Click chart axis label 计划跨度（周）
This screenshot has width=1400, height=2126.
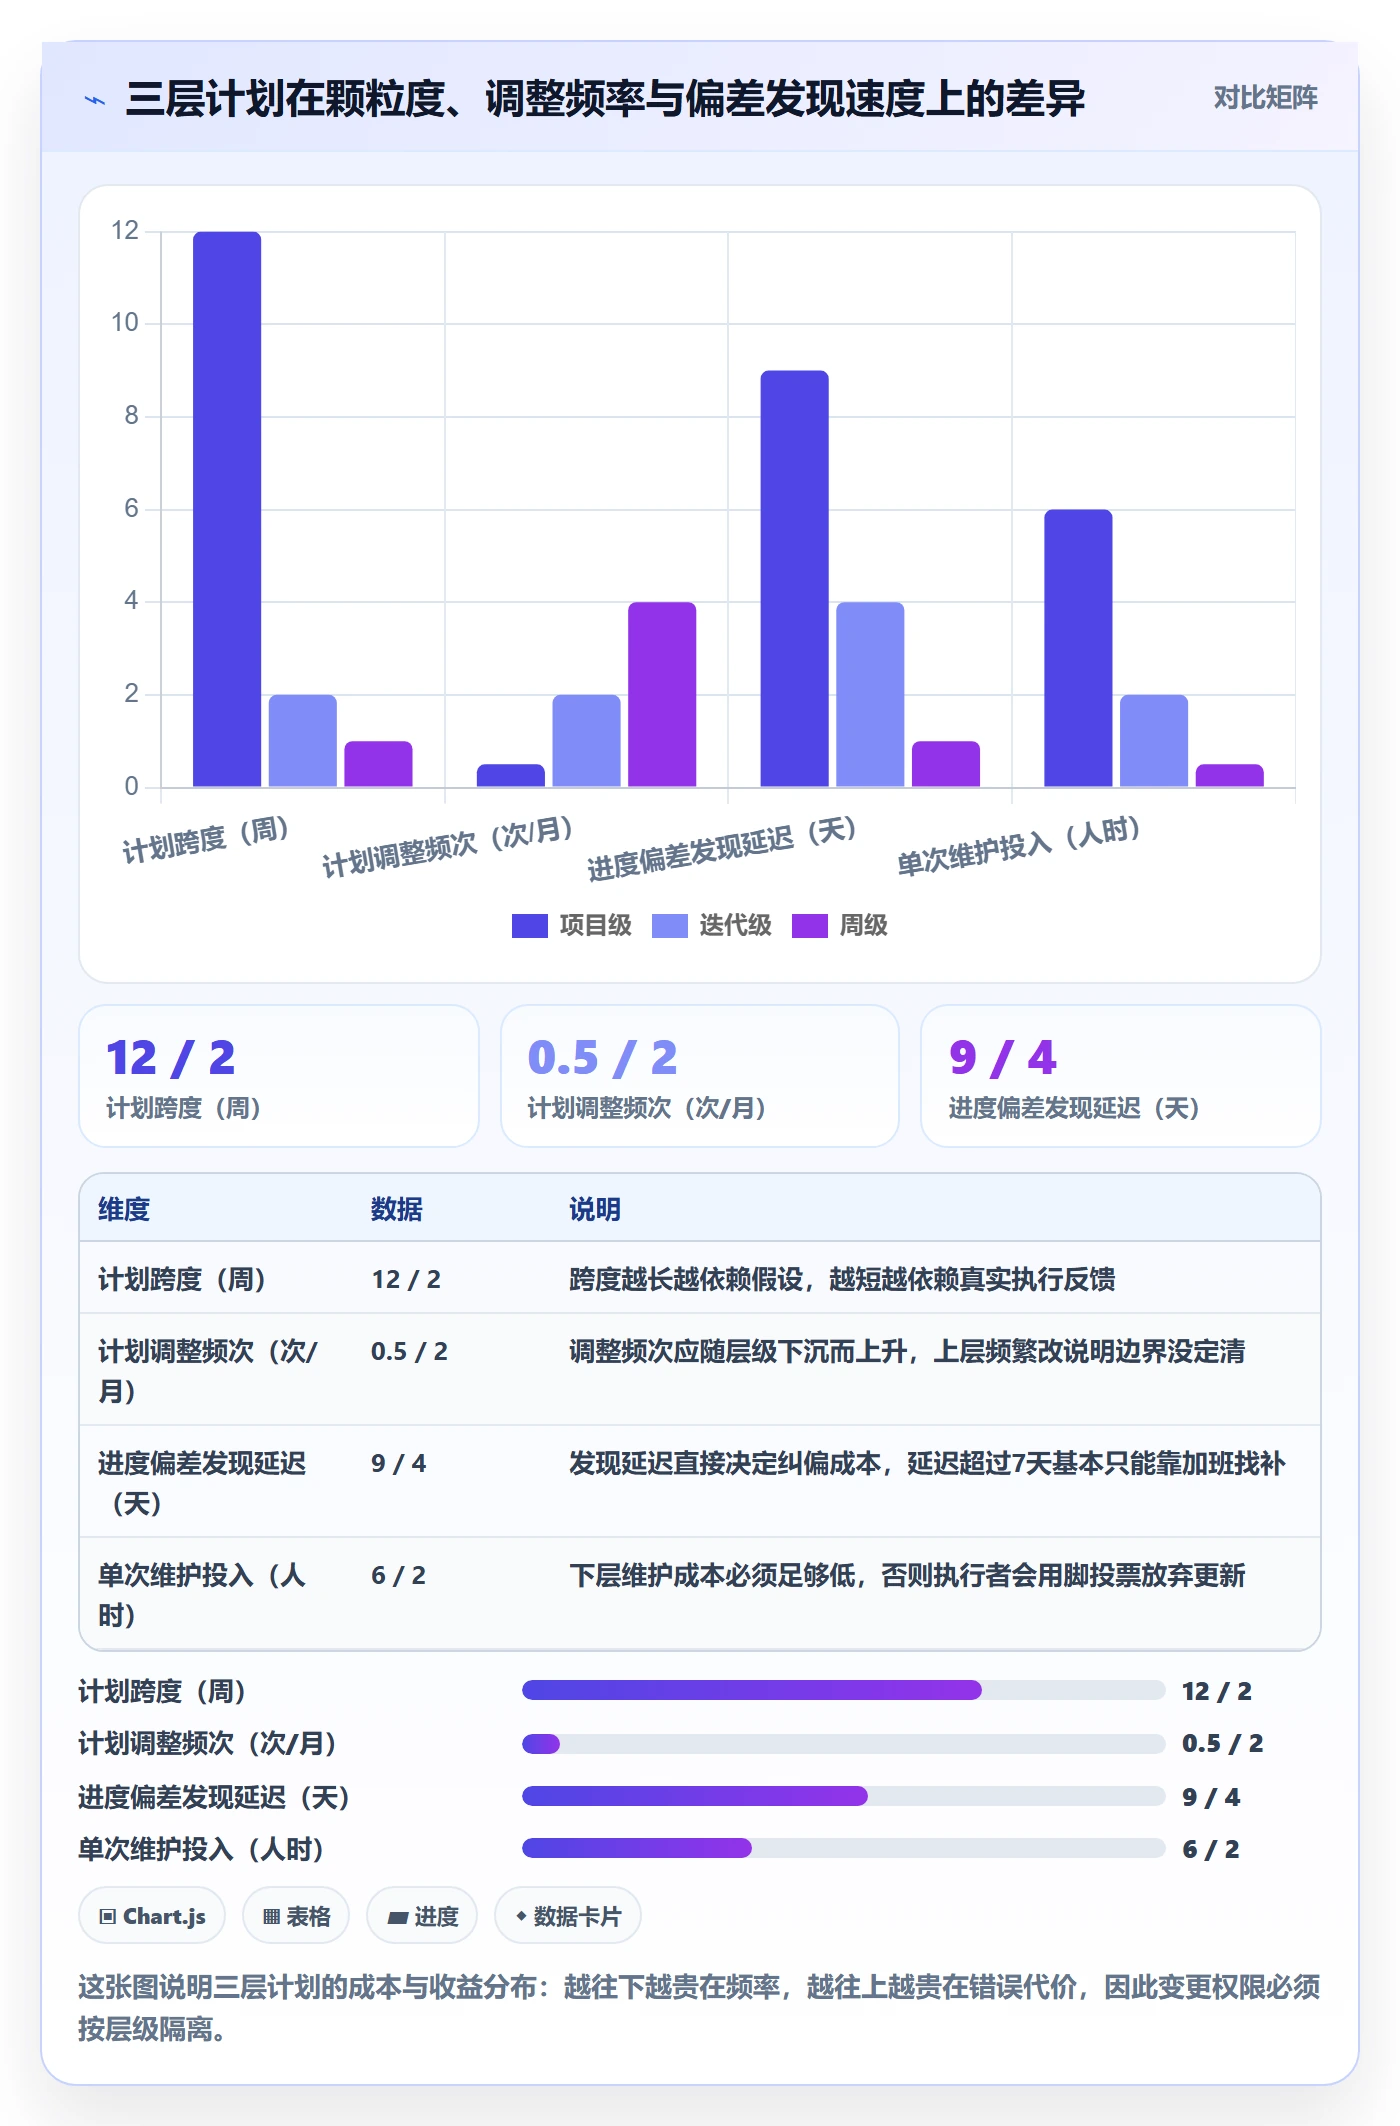point(206,839)
